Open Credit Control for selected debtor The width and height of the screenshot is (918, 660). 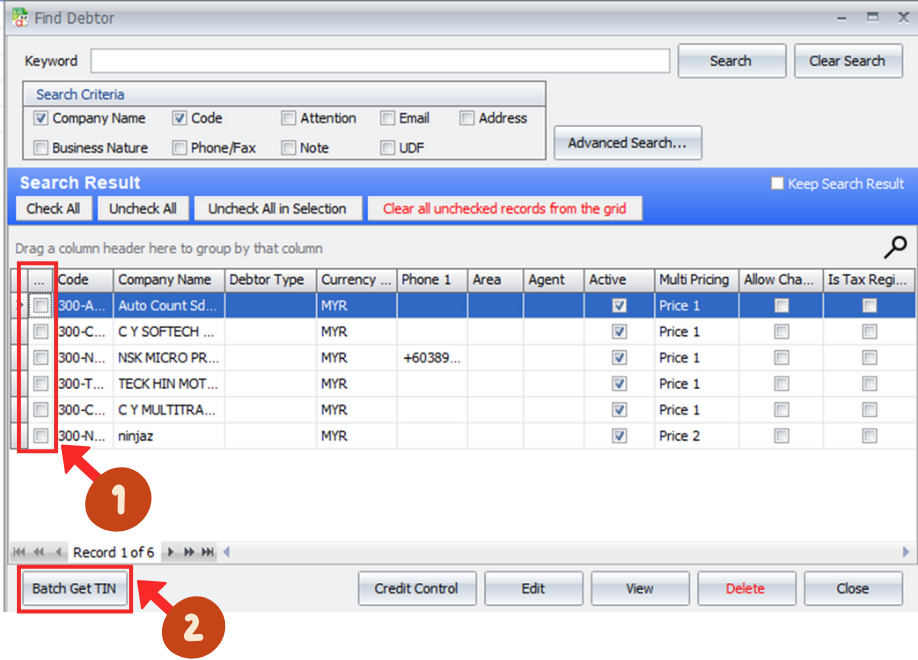(x=416, y=589)
